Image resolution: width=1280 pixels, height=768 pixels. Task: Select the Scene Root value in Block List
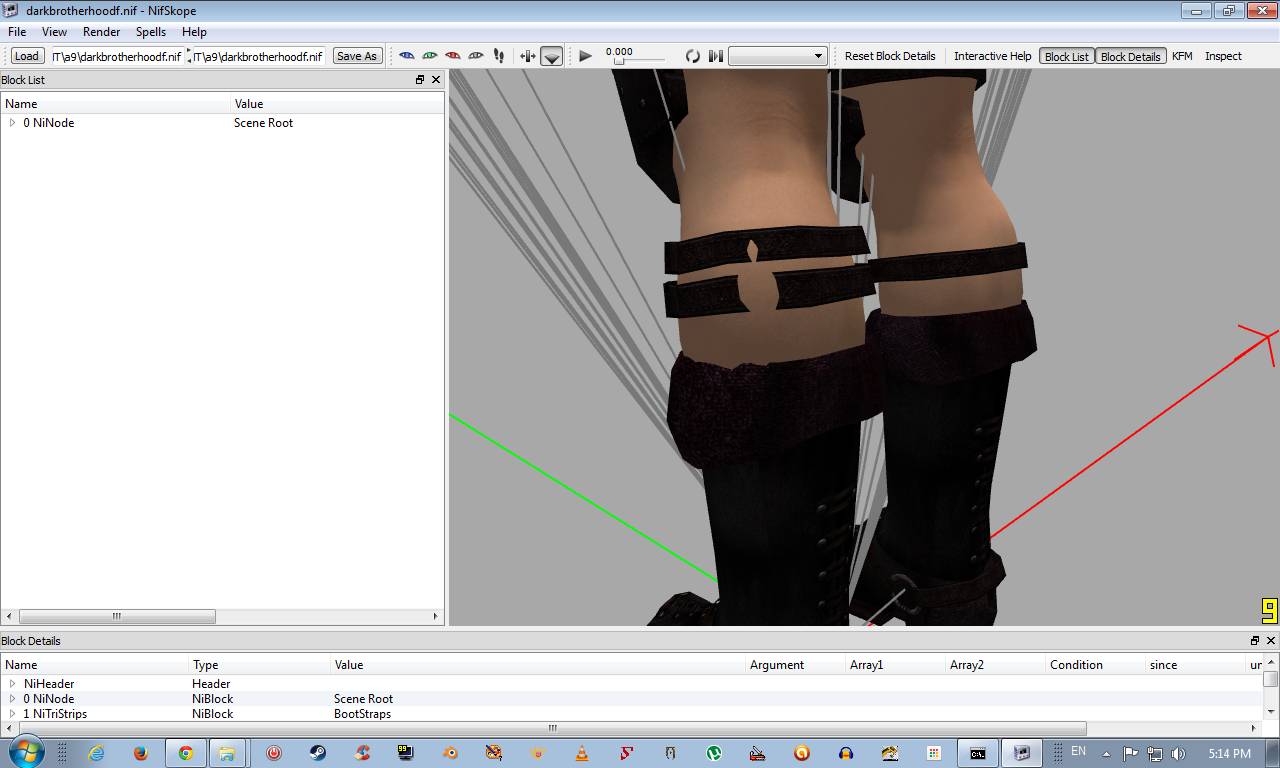click(263, 123)
